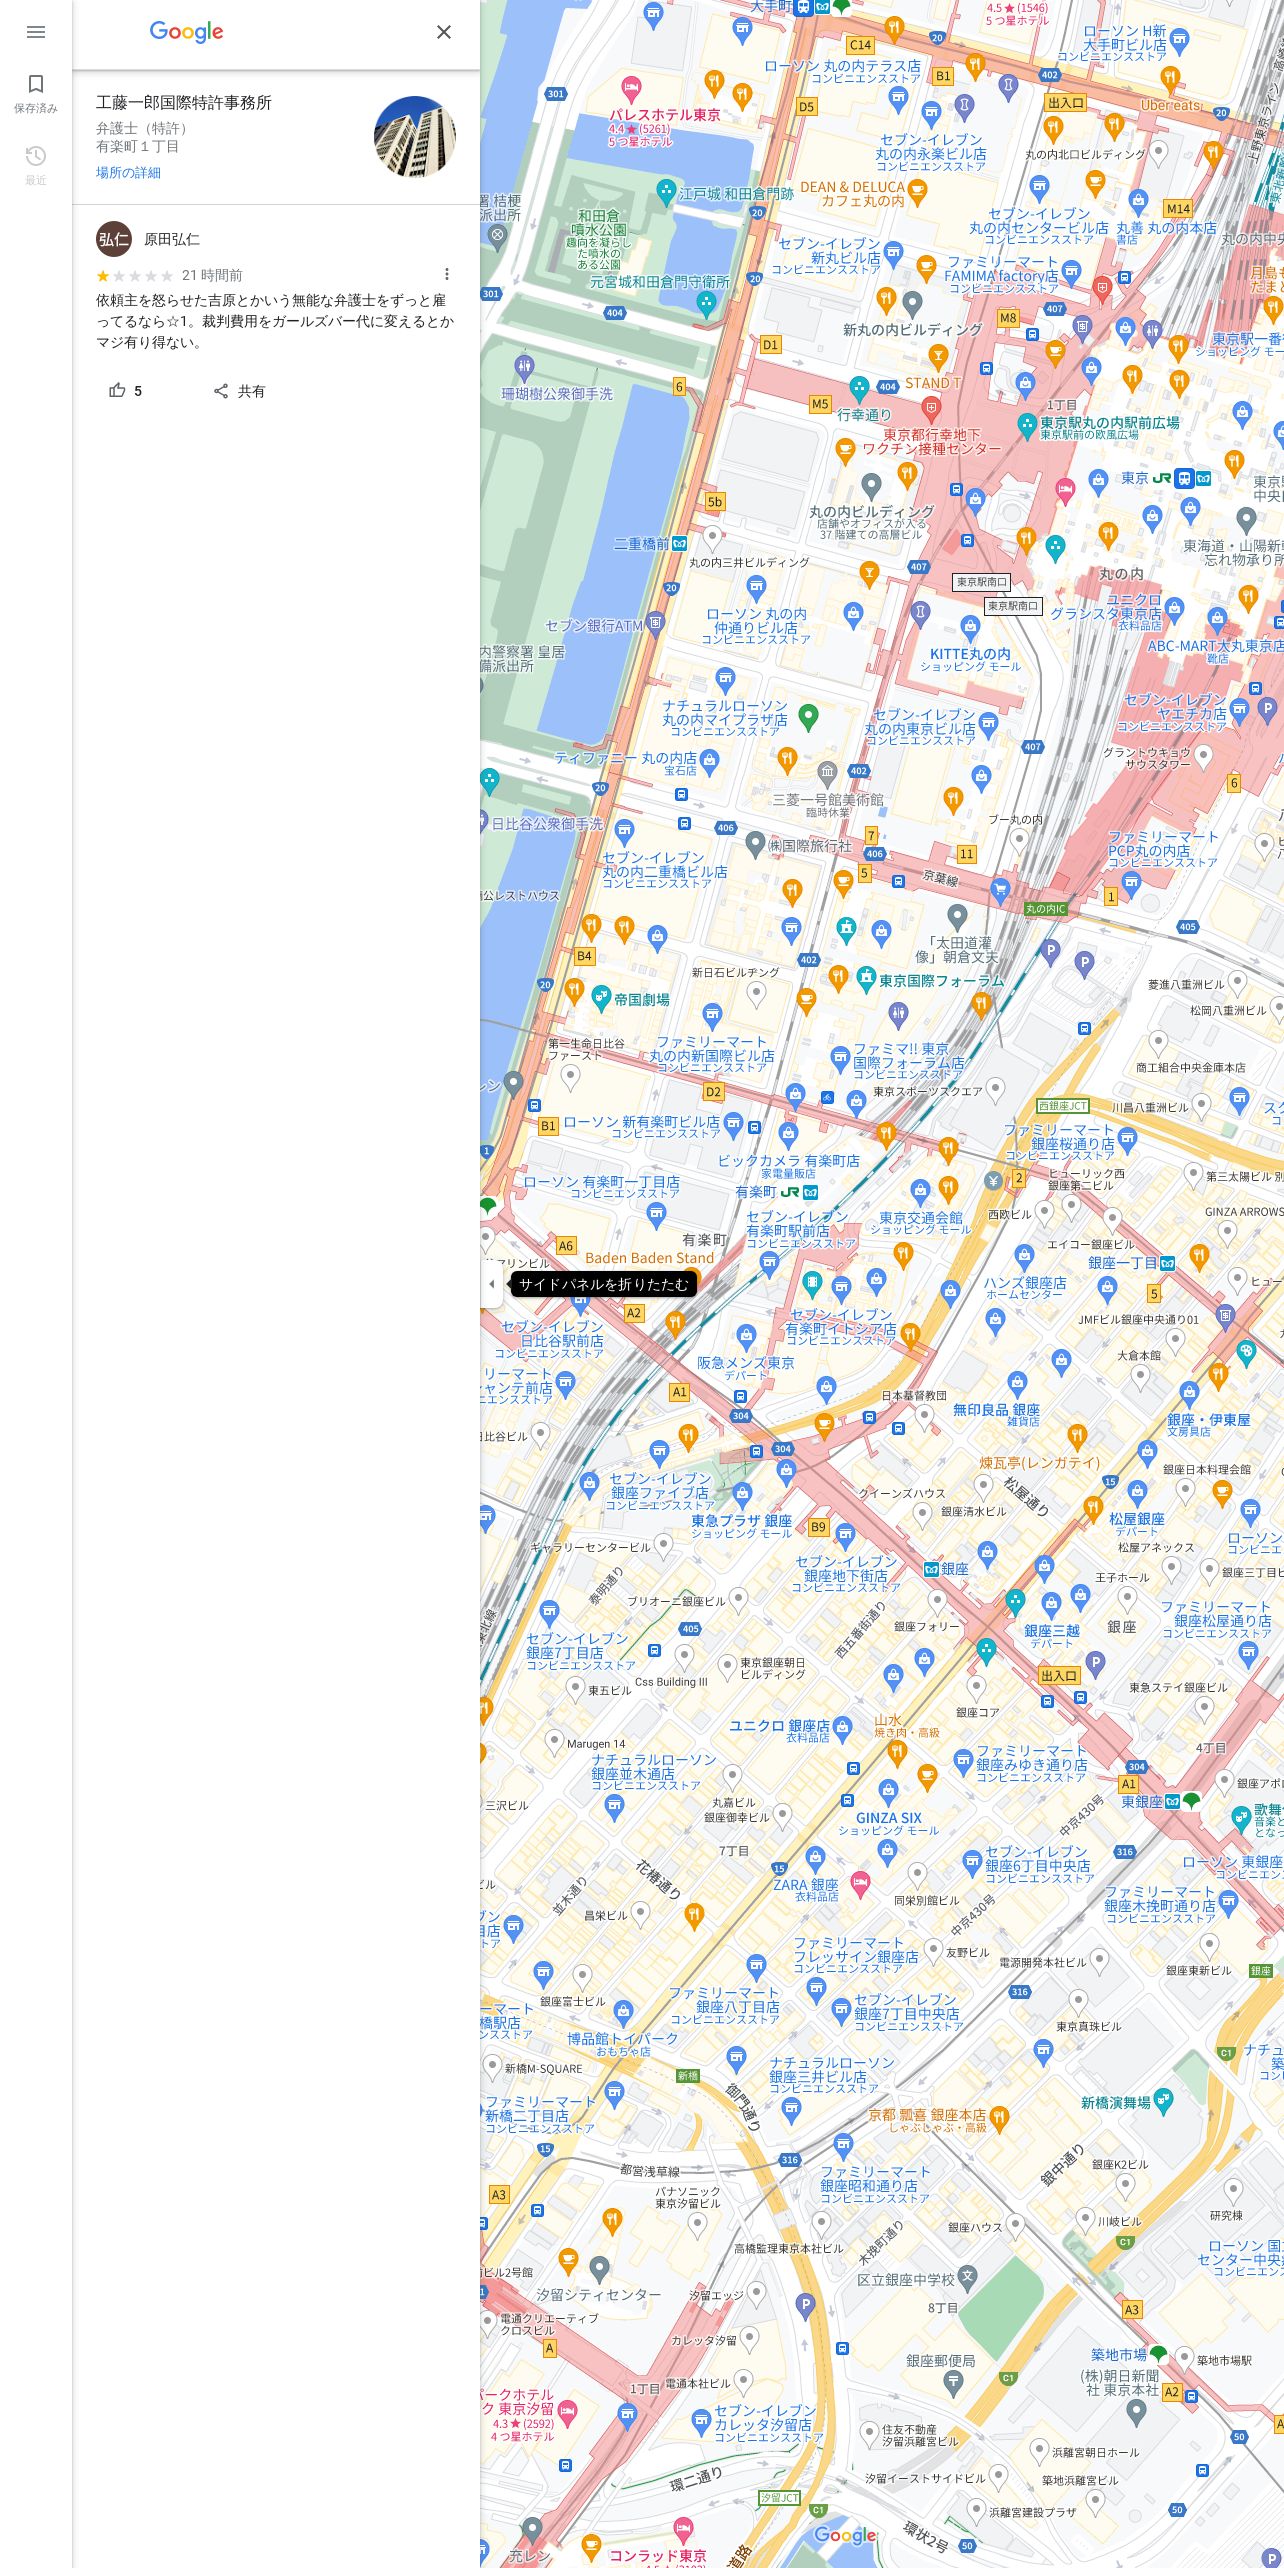Click the 二重橋前 metro station label
This screenshot has height=2568, width=1284.
642,544
